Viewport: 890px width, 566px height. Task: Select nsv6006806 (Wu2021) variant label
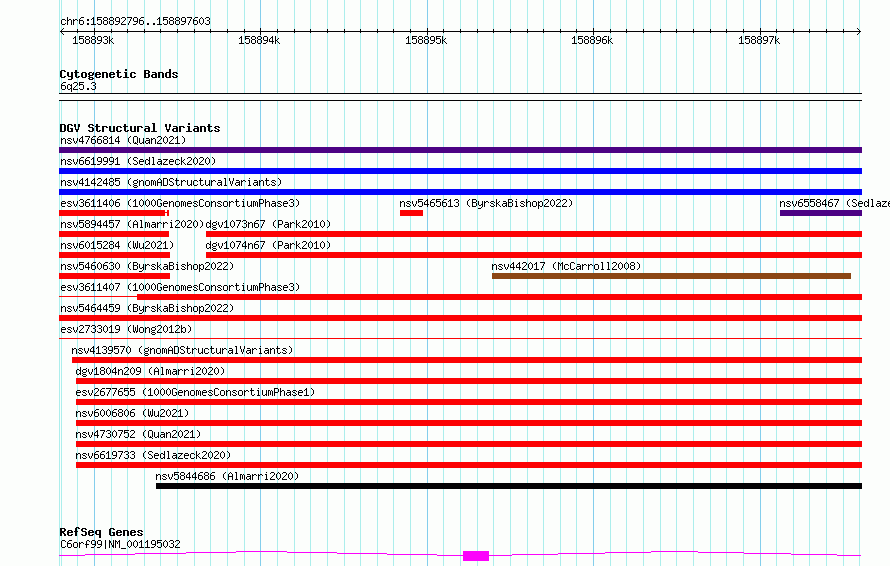click(x=132, y=413)
